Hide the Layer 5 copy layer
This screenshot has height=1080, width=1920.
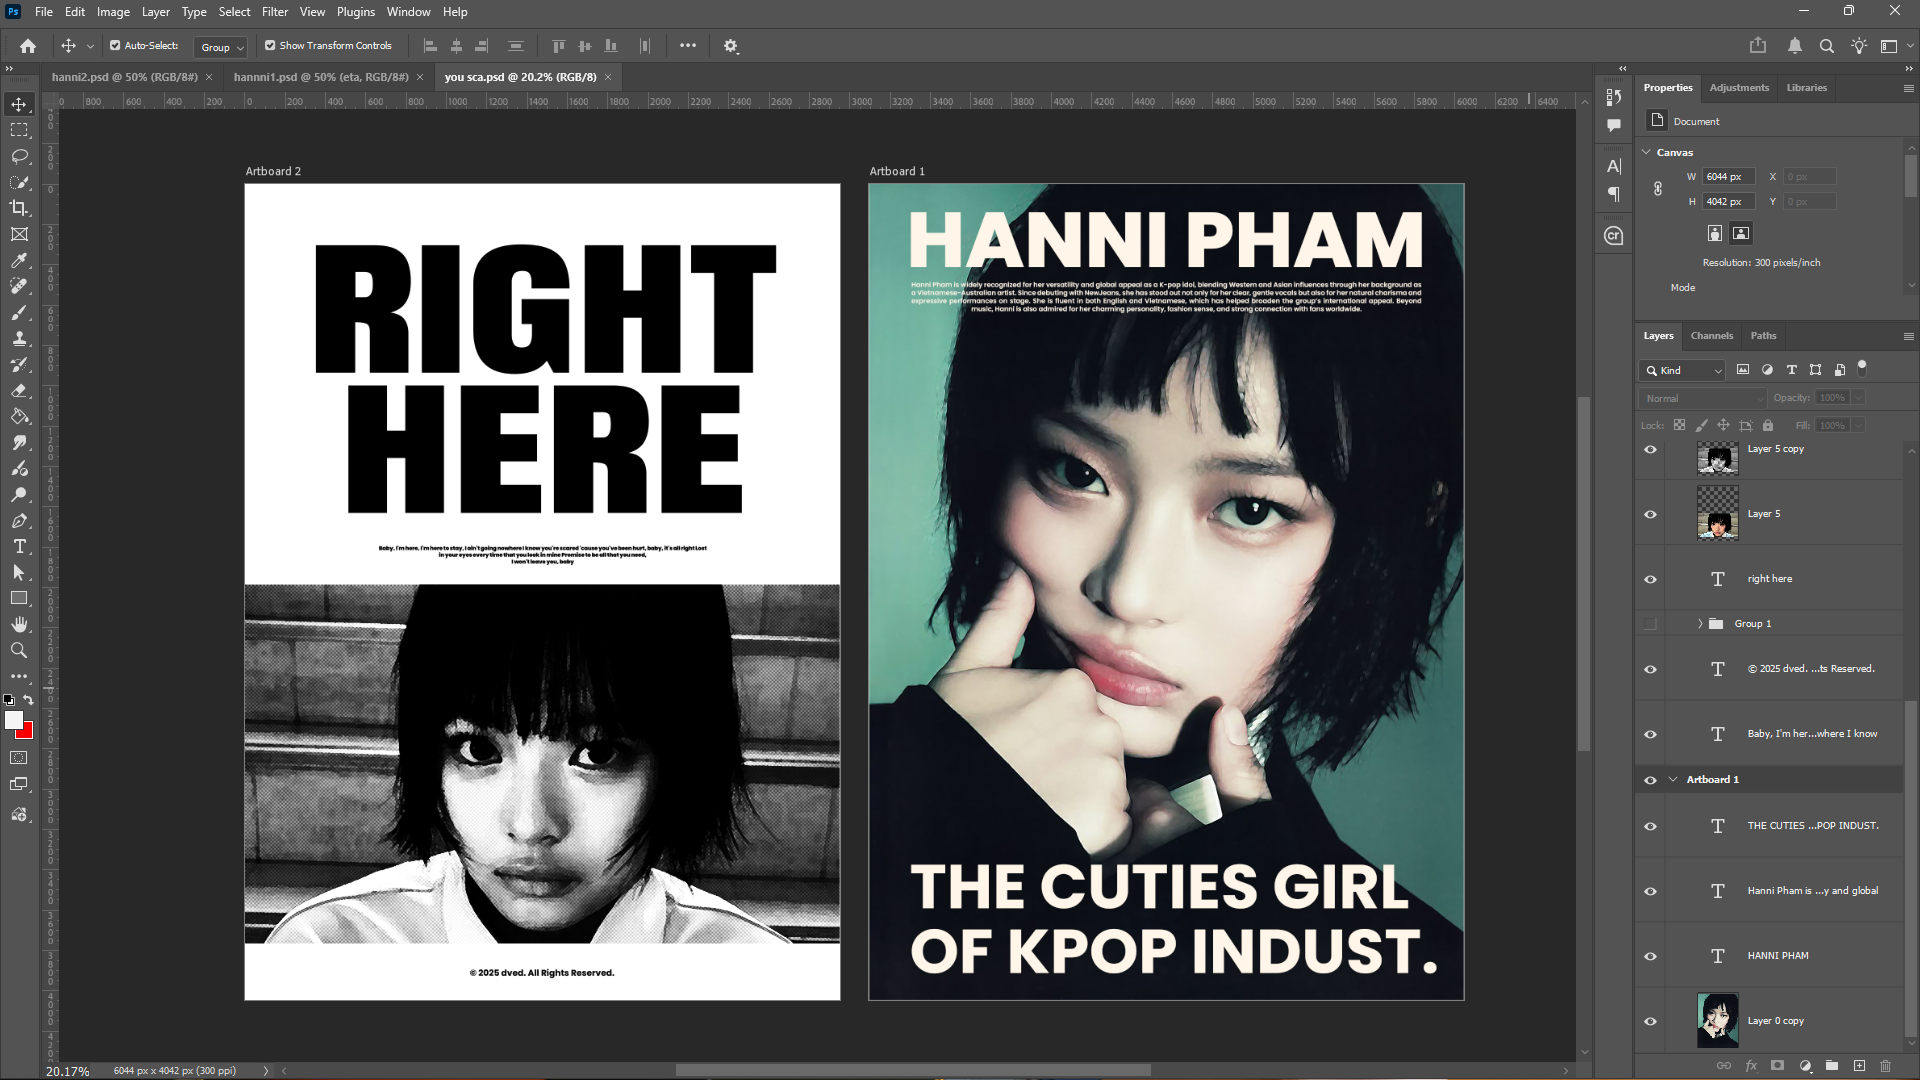pos(1651,450)
